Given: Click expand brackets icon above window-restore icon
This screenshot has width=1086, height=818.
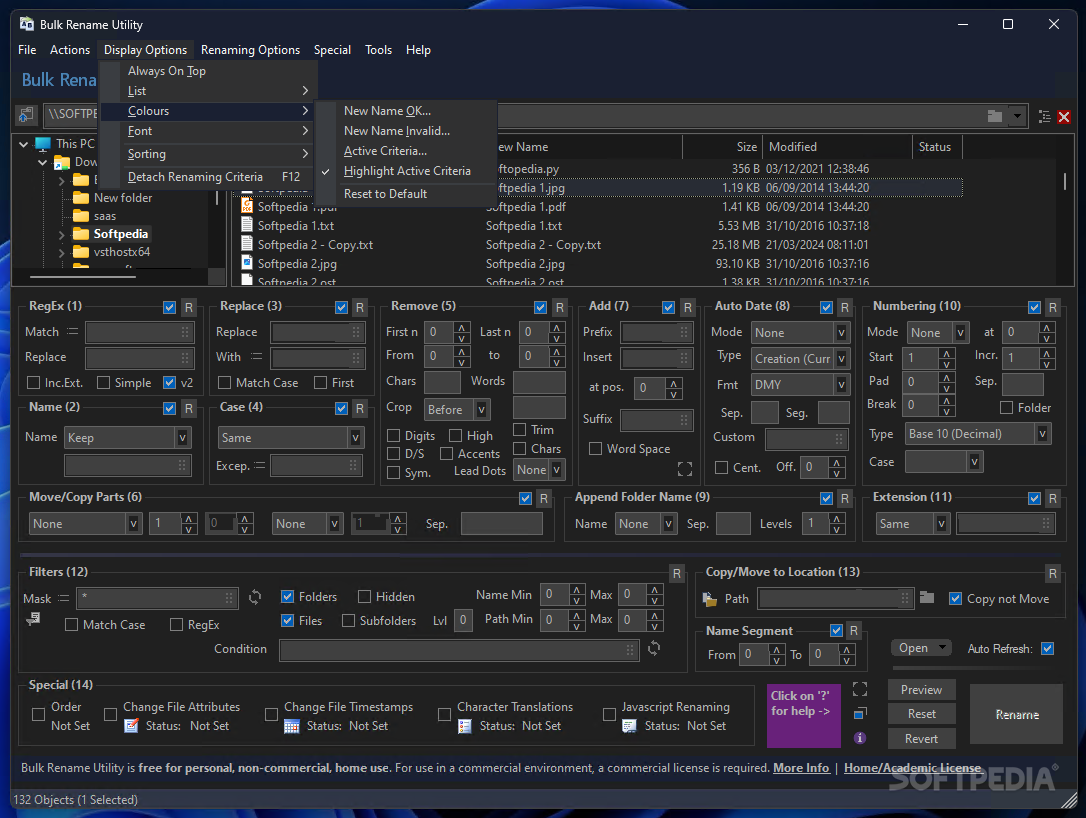Looking at the screenshot, I should click(x=860, y=689).
